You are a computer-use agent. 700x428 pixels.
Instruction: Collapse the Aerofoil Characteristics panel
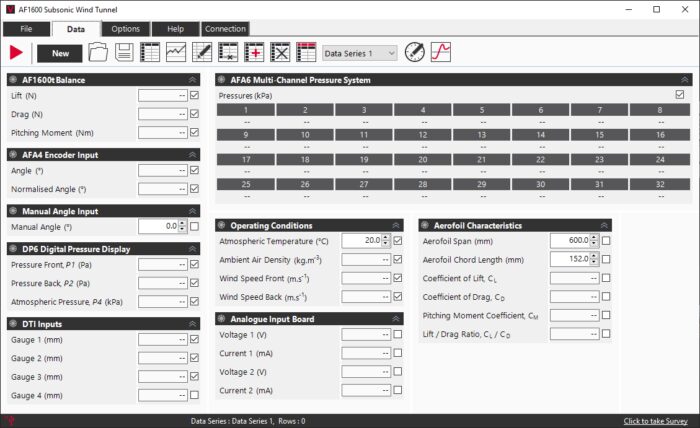coord(604,225)
